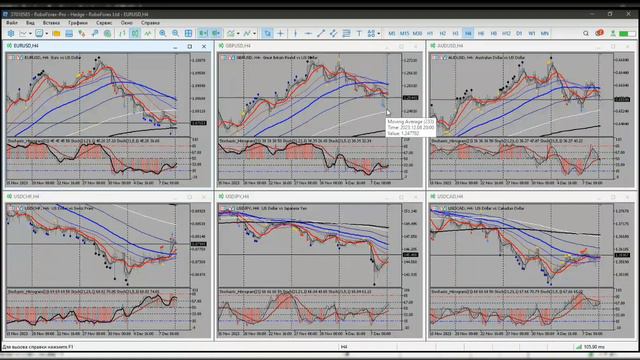640x360 pixels.
Task: Open the indicators list icon
Action: coord(231,33)
